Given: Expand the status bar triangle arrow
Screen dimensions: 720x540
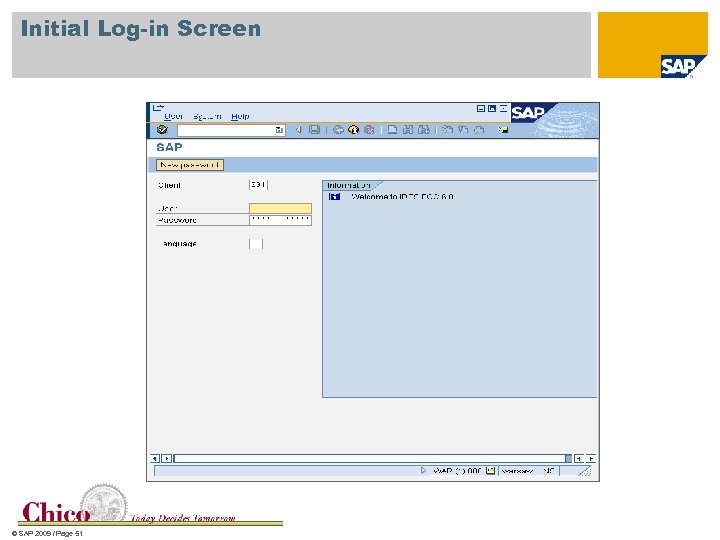Looking at the screenshot, I should 423,471.
